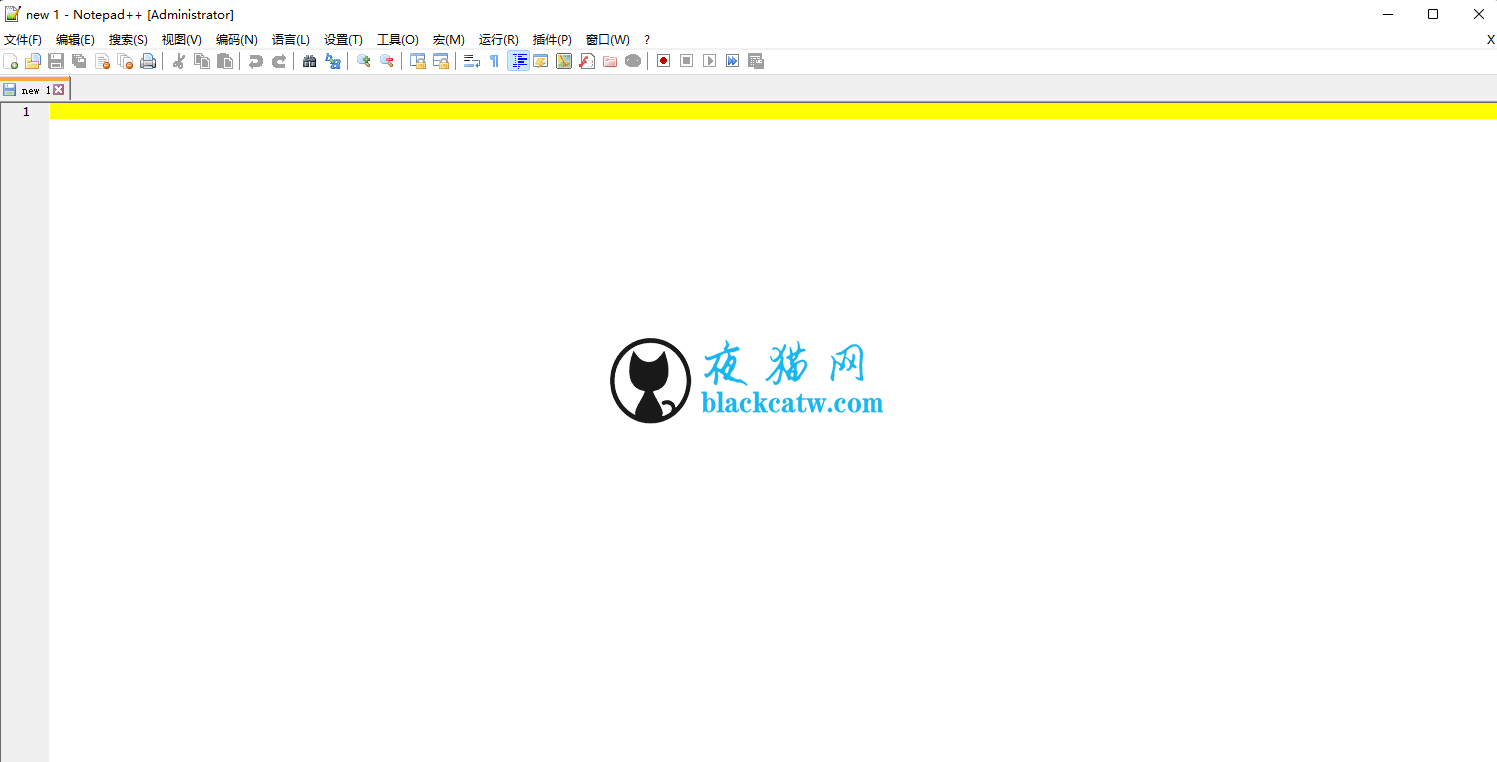Image resolution: width=1497 pixels, height=762 pixels.
Task: Open the 编码(N) menu
Action: tap(237, 40)
